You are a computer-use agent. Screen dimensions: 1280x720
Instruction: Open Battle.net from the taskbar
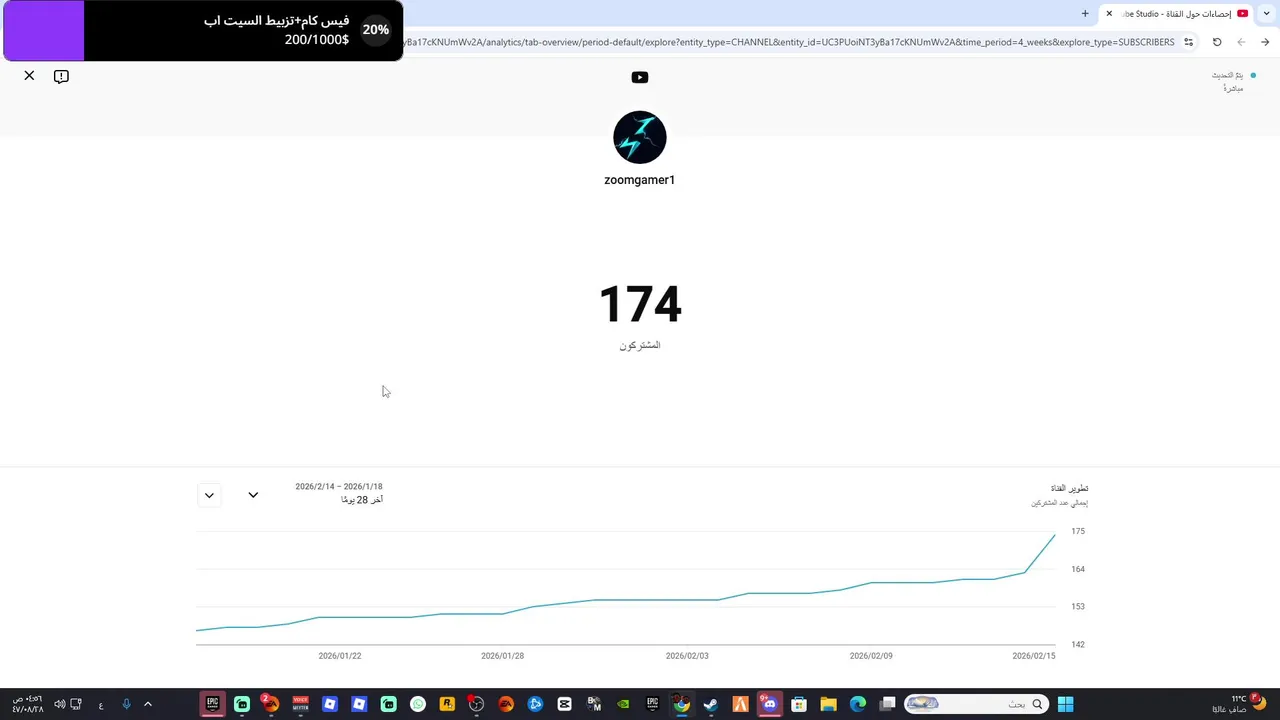[x=535, y=704]
